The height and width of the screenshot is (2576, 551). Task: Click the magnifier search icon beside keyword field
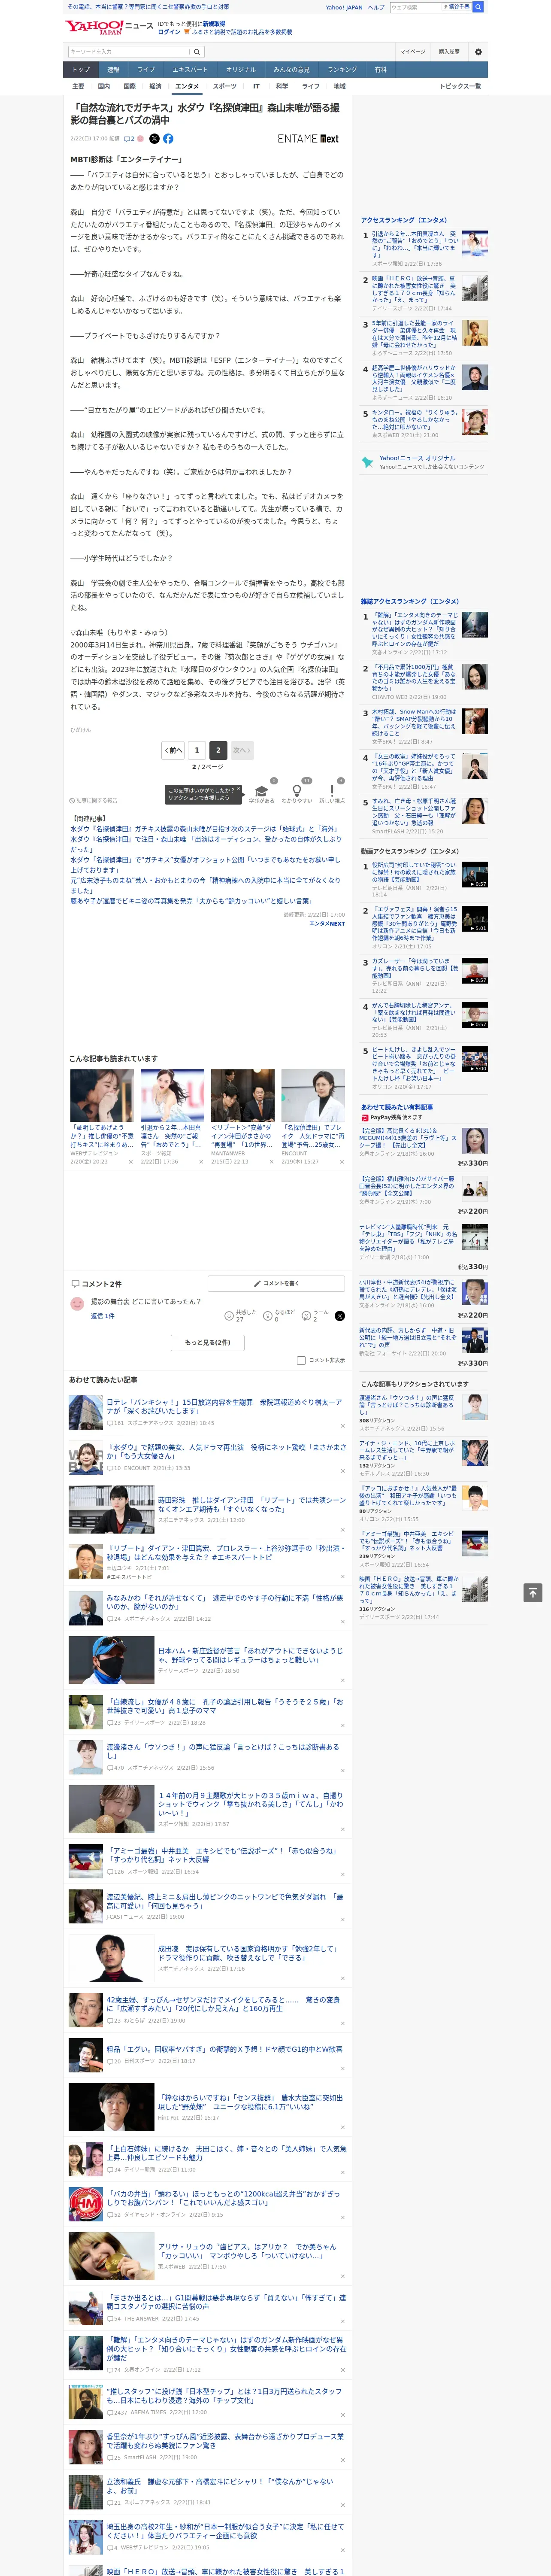[197, 51]
